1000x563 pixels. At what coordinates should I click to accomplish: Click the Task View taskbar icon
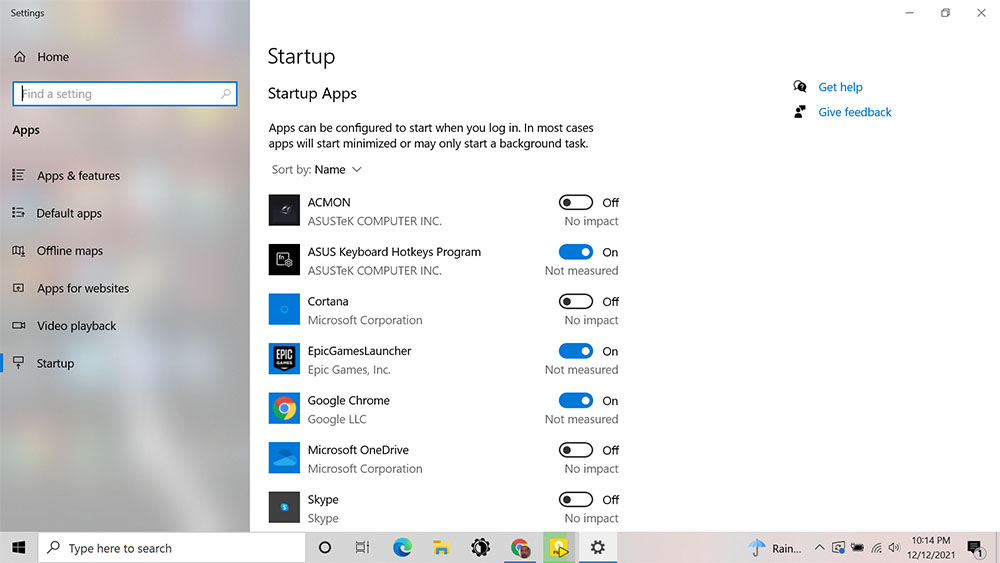click(x=362, y=548)
